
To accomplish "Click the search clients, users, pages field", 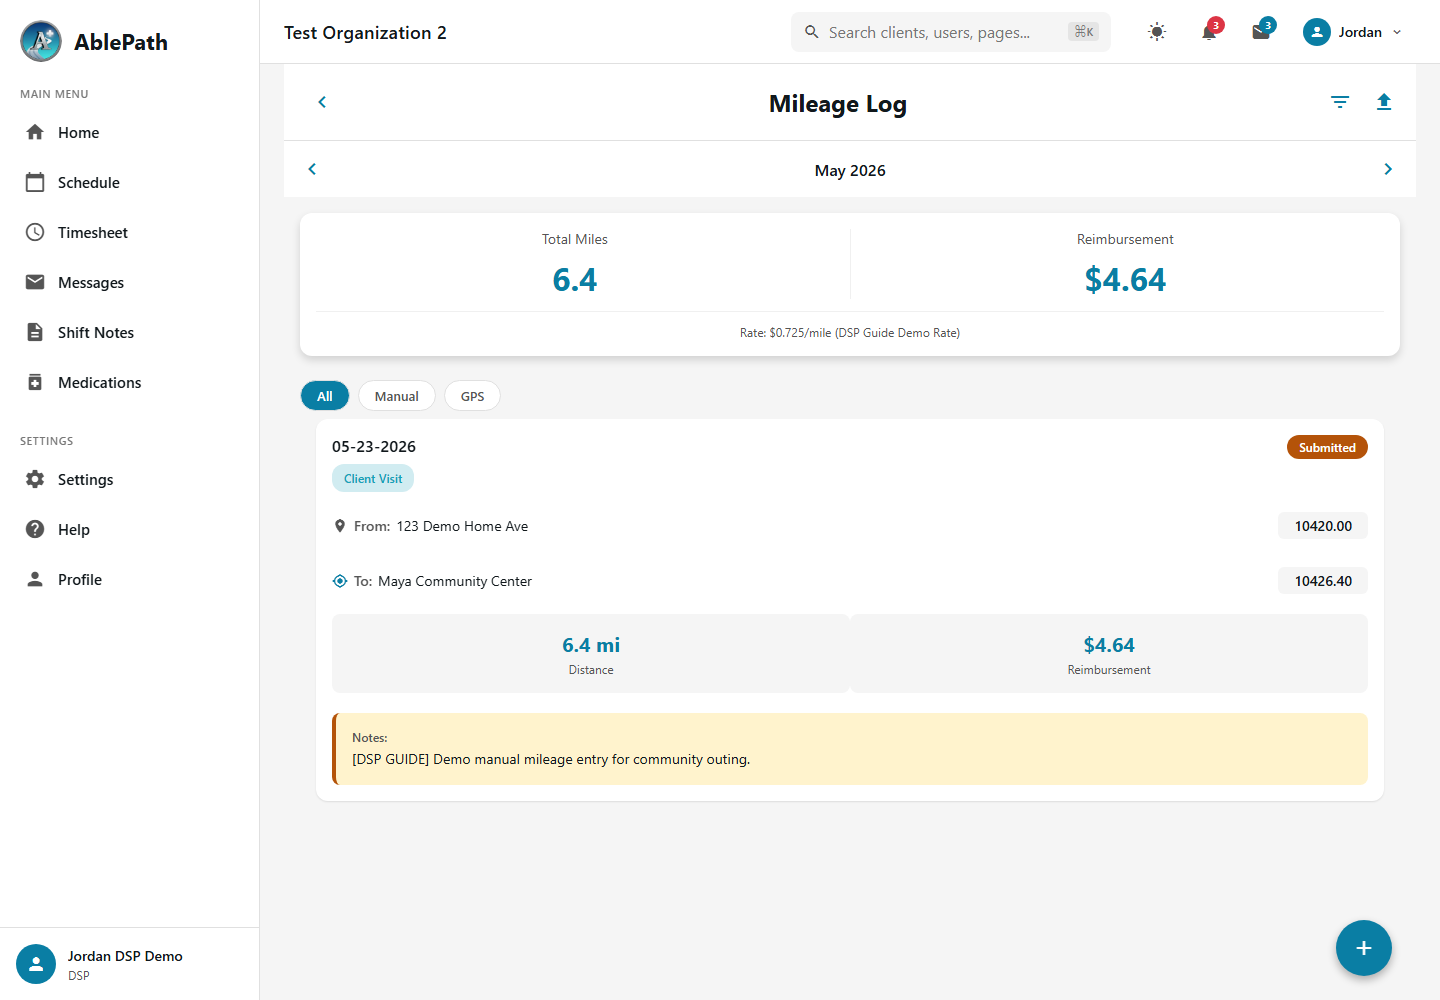I will [x=950, y=32].
